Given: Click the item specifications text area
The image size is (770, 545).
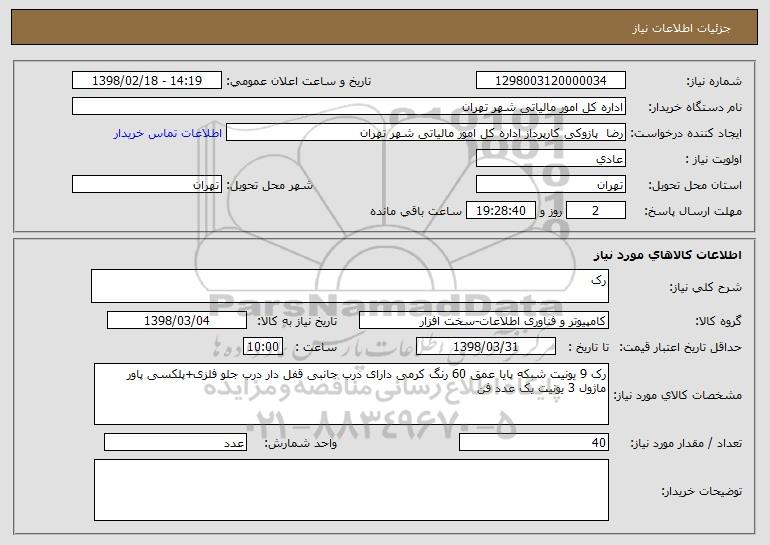Looking at the screenshot, I should pos(351,394).
